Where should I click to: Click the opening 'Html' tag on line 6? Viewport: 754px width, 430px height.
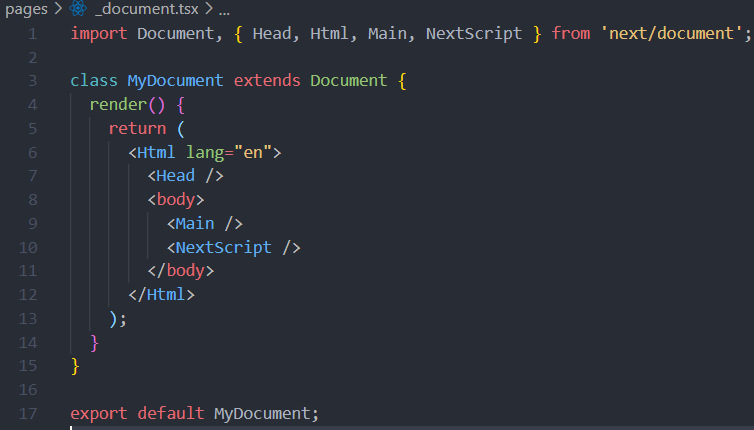156,152
